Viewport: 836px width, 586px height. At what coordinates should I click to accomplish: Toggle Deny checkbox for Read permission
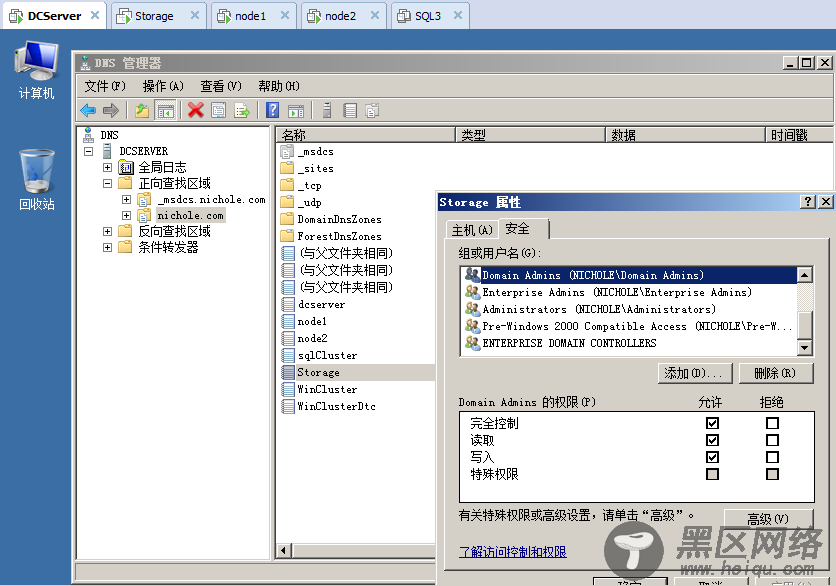pos(772,440)
